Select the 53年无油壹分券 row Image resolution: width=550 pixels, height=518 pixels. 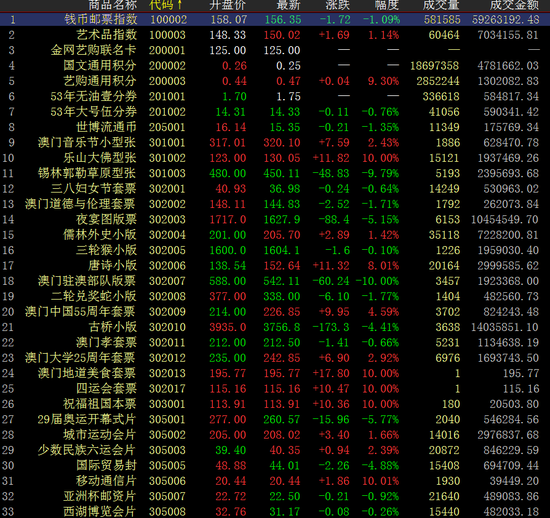pyautogui.click(x=275, y=96)
